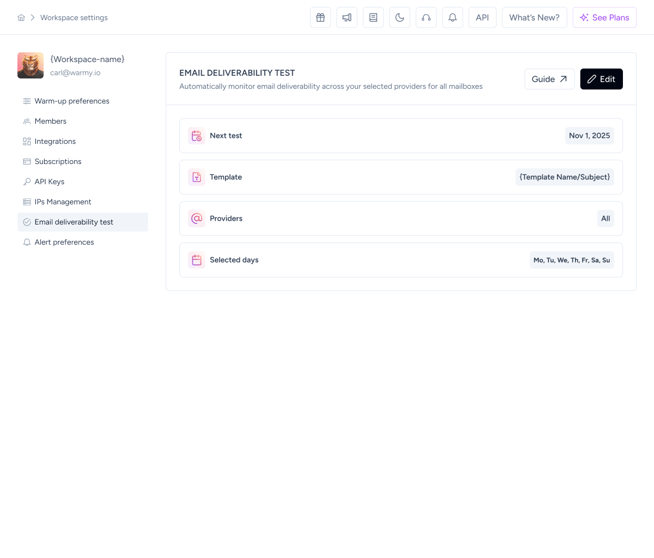654x558 pixels.
Task: Click the (Workspace-name) title
Action: (x=88, y=59)
